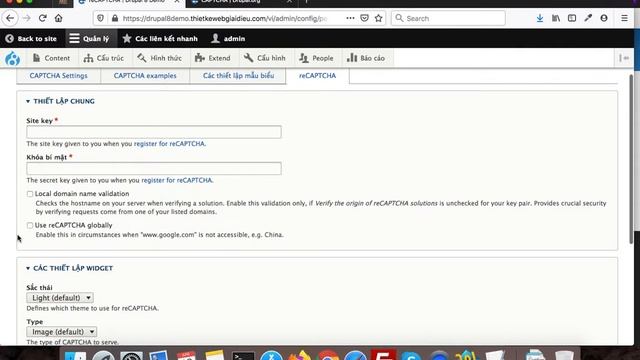Reload the current page
Image resolution: width=640 pixels, height=360 pixels.
[x=42, y=18]
